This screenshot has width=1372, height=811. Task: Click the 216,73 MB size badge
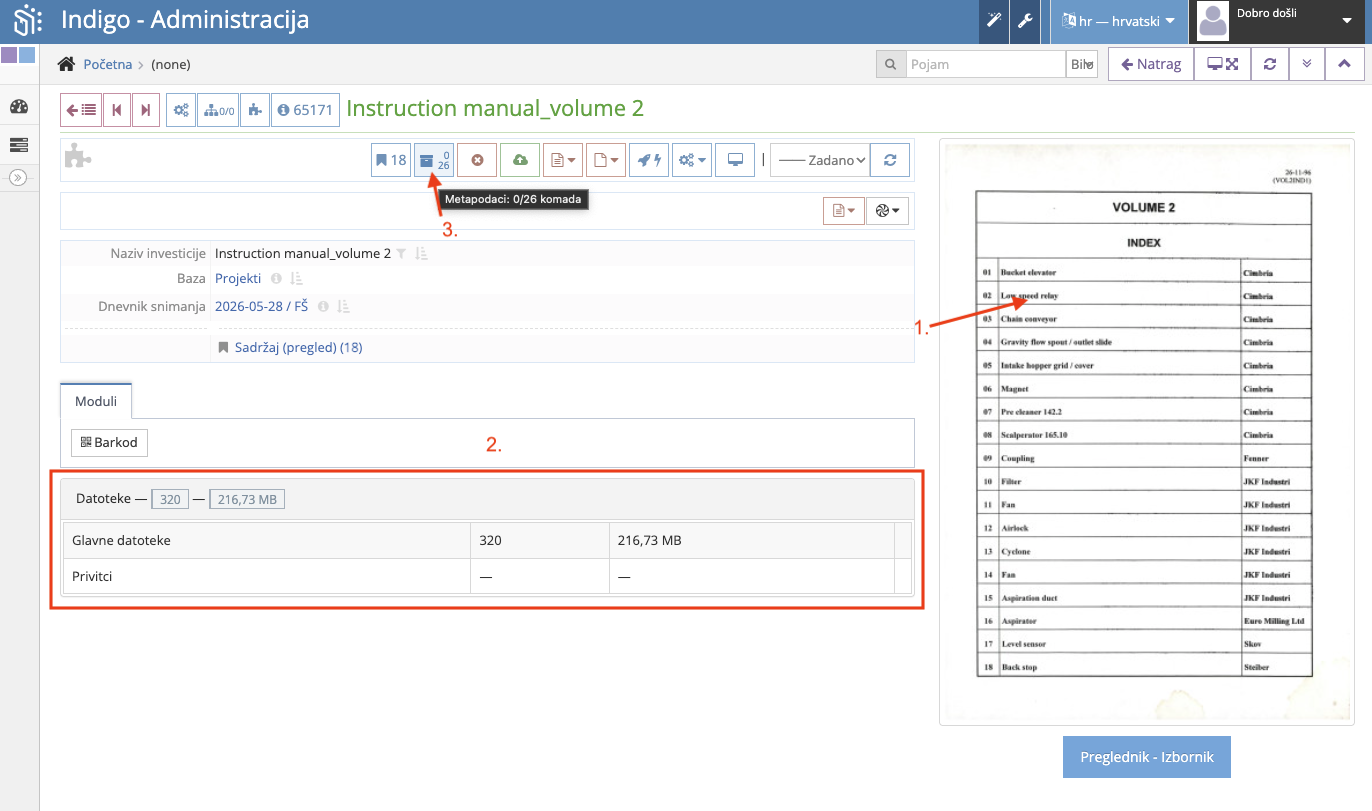pyautogui.click(x=247, y=499)
